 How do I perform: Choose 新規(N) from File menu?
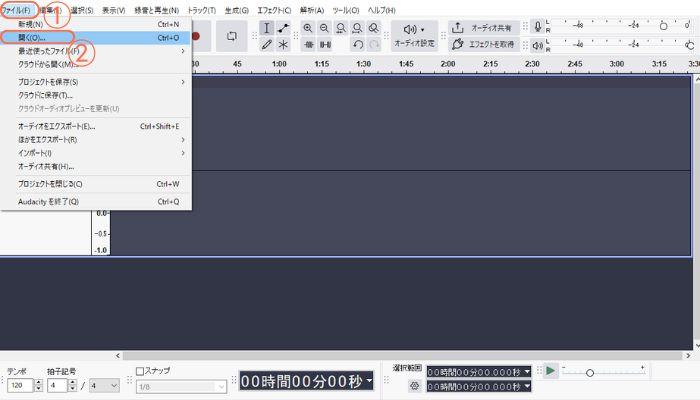tap(96, 24)
